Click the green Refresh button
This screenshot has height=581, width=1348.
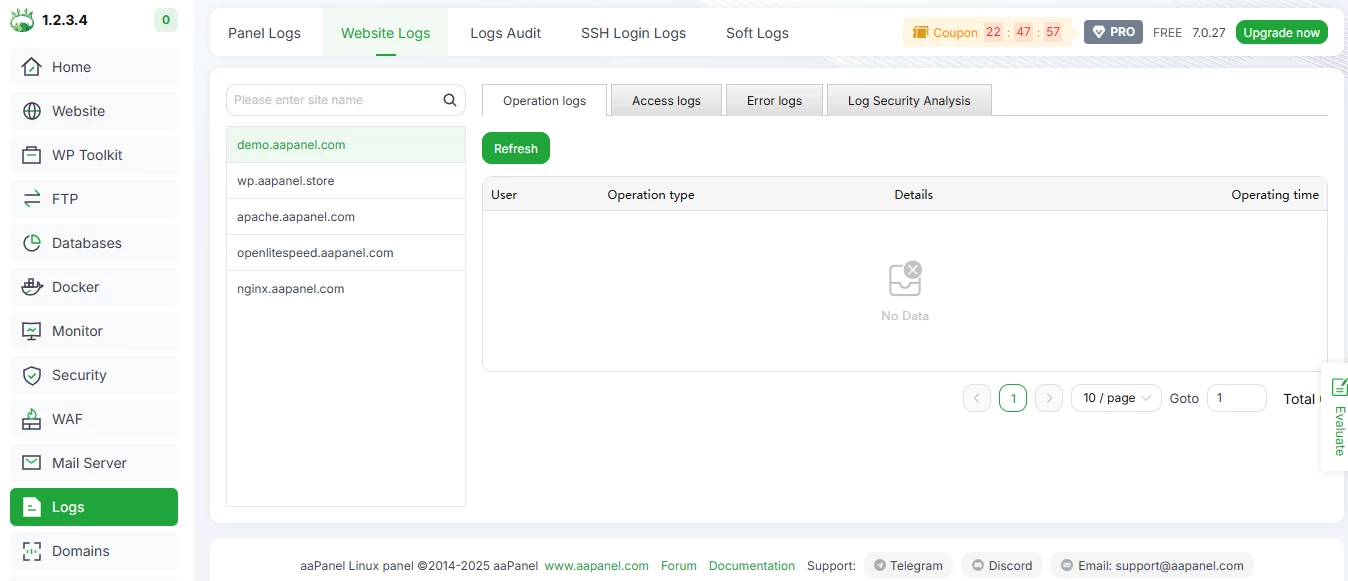point(515,148)
